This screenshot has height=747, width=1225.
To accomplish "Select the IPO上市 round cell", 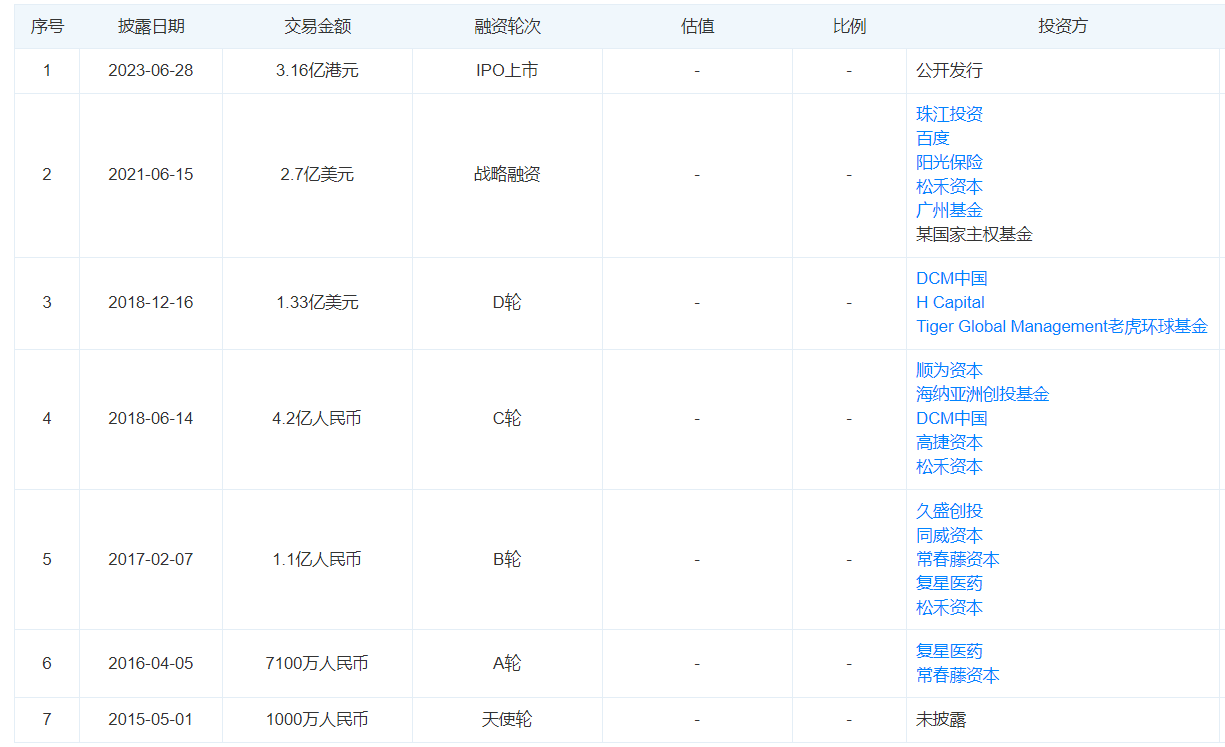I will pyautogui.click(x=507, y=71).
